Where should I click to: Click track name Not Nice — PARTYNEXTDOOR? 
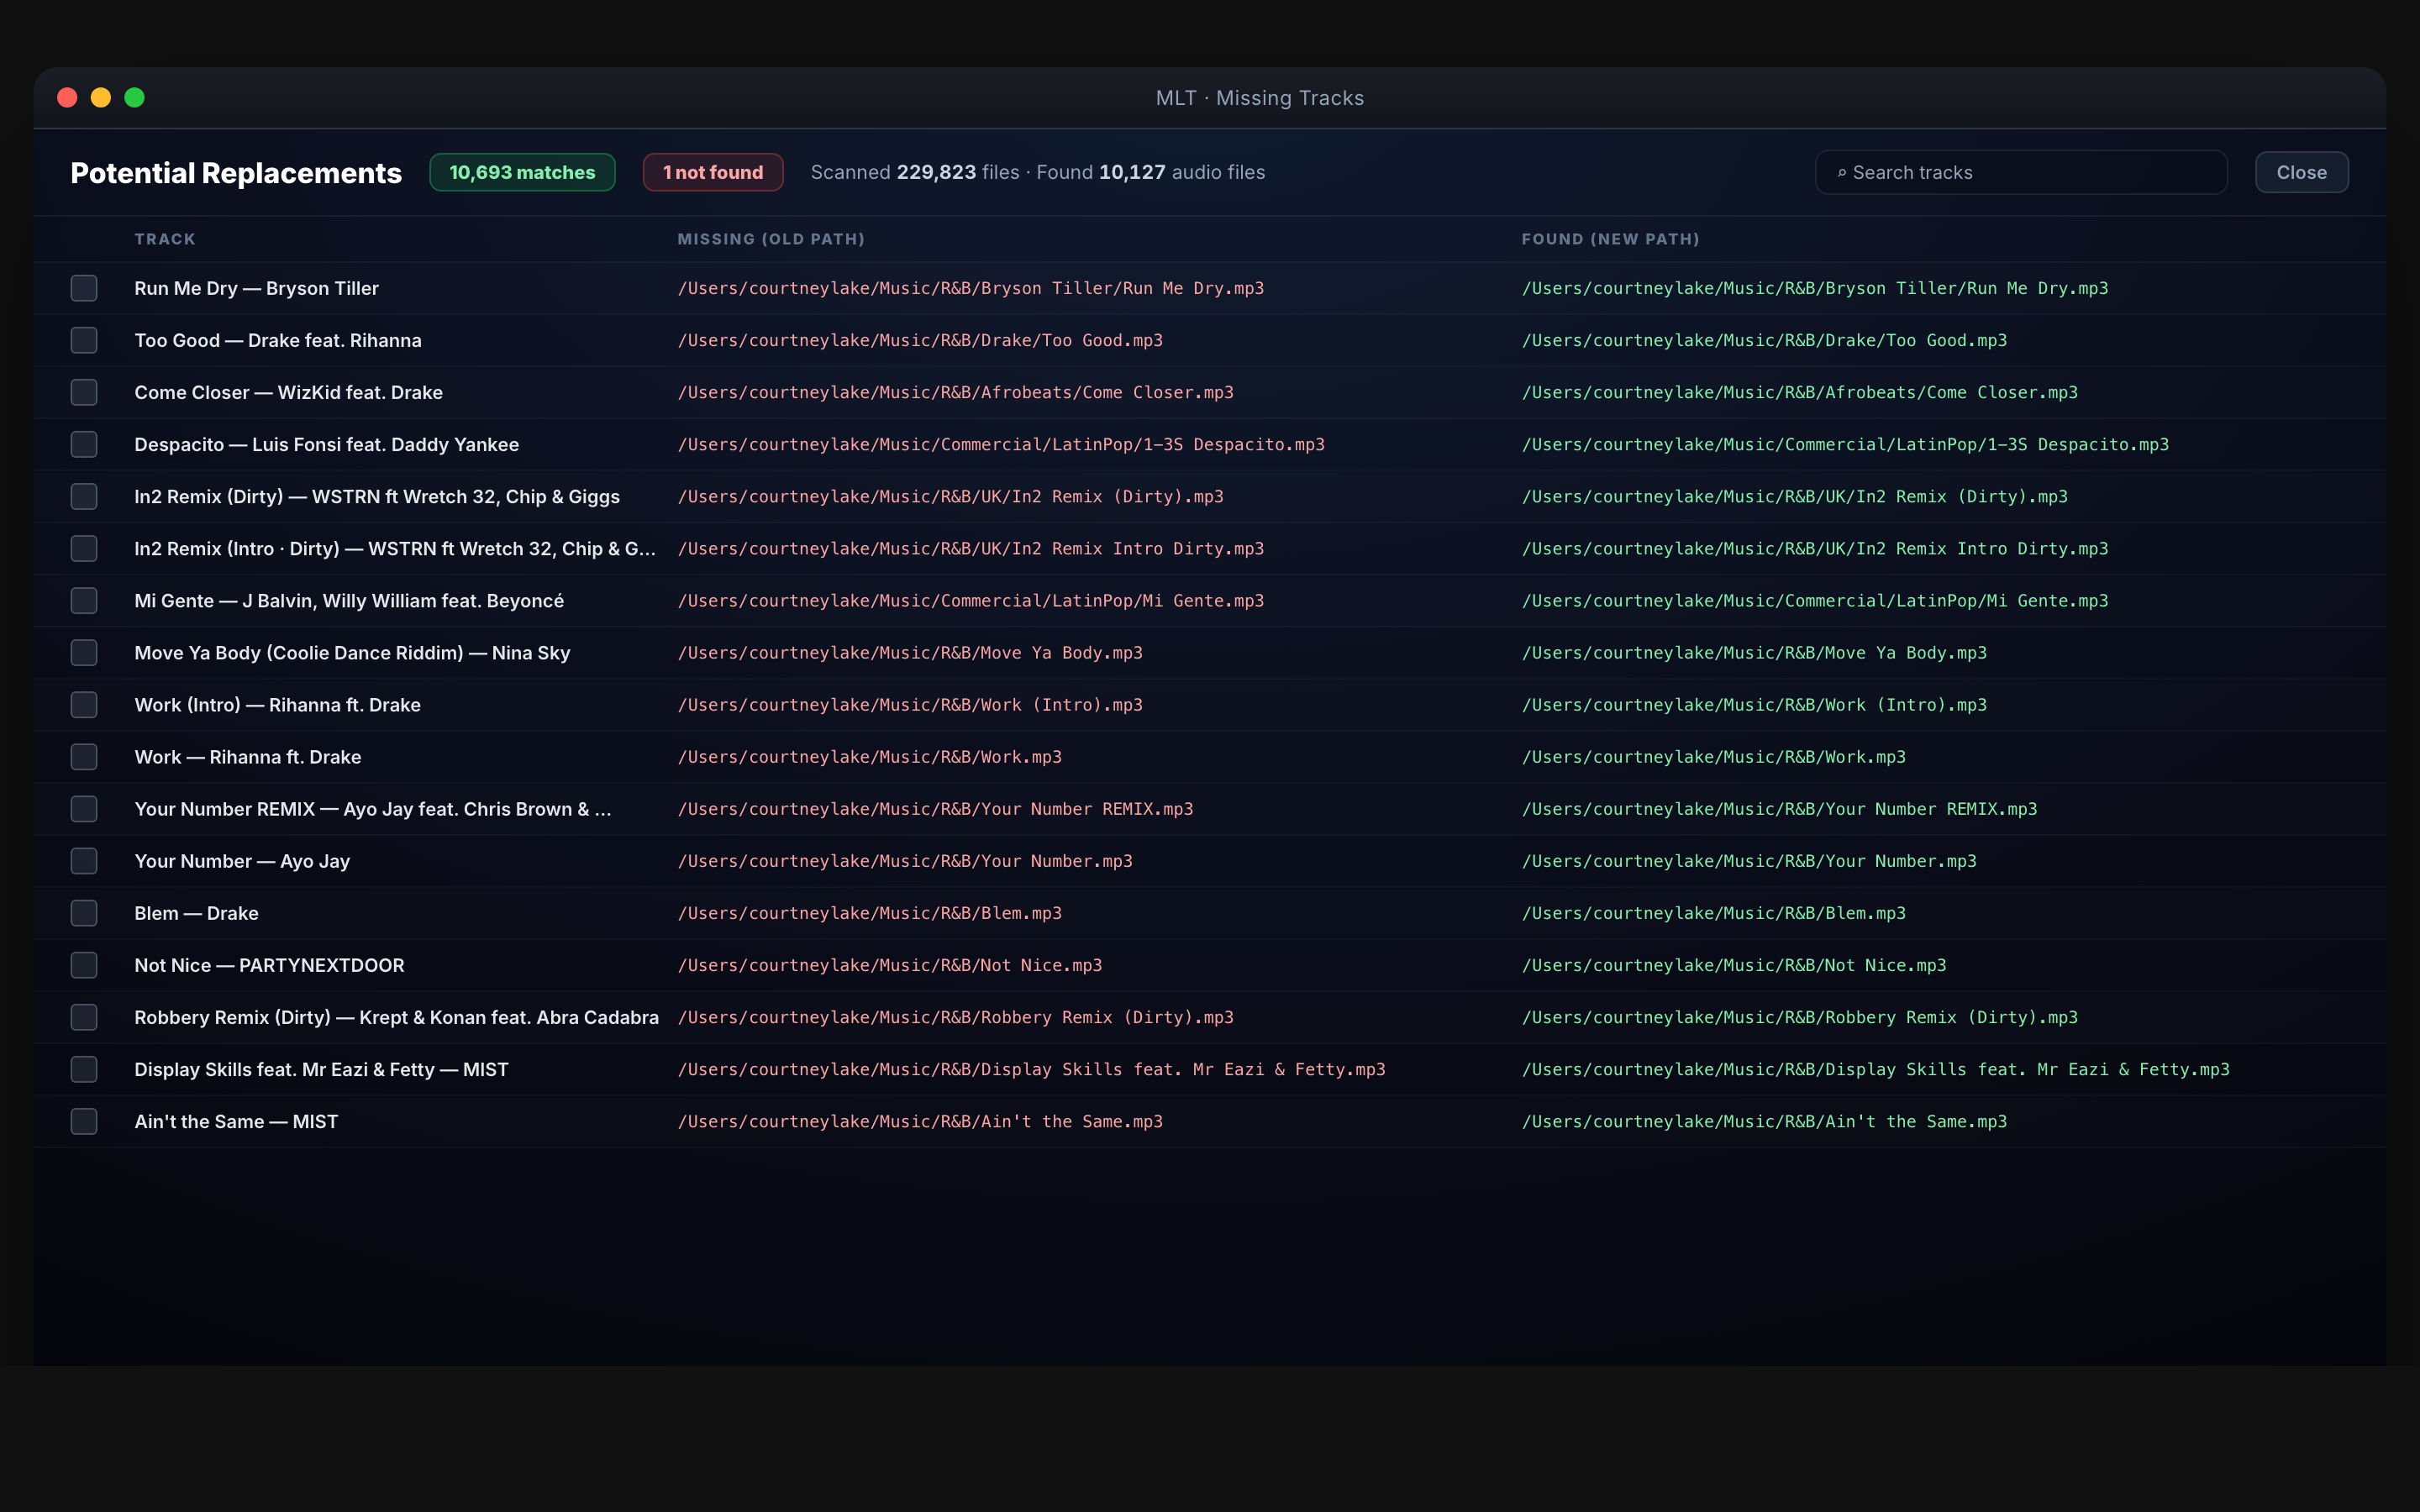269,964
